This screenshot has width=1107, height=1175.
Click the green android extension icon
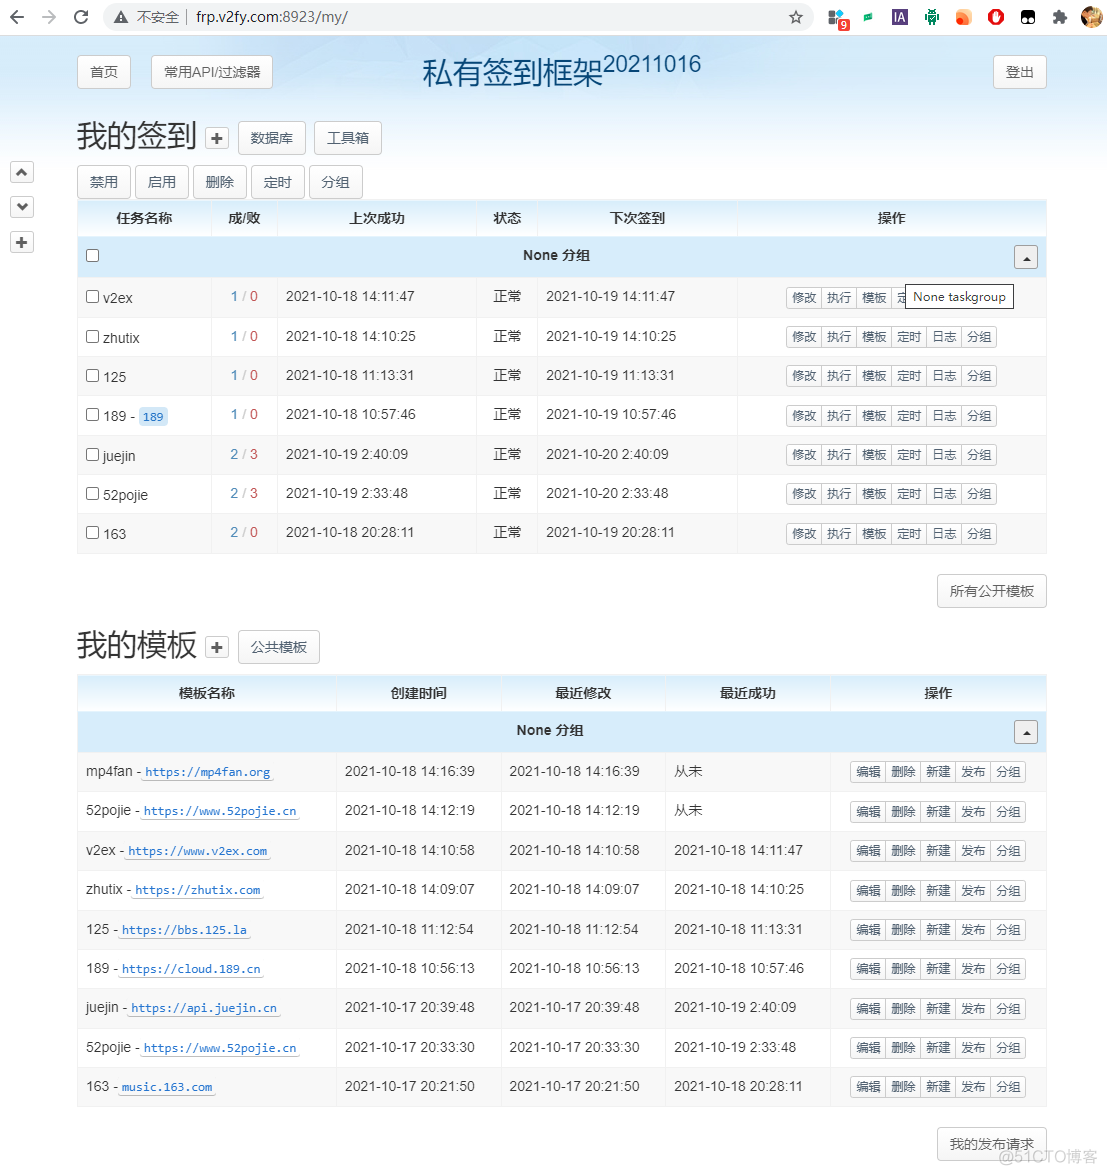coord(932,16)
